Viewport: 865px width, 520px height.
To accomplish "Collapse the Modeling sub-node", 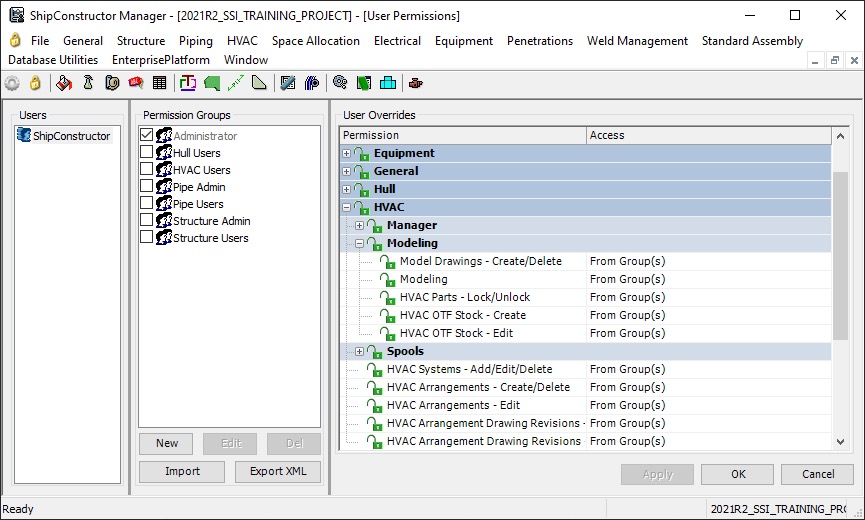I will point(359,243).
